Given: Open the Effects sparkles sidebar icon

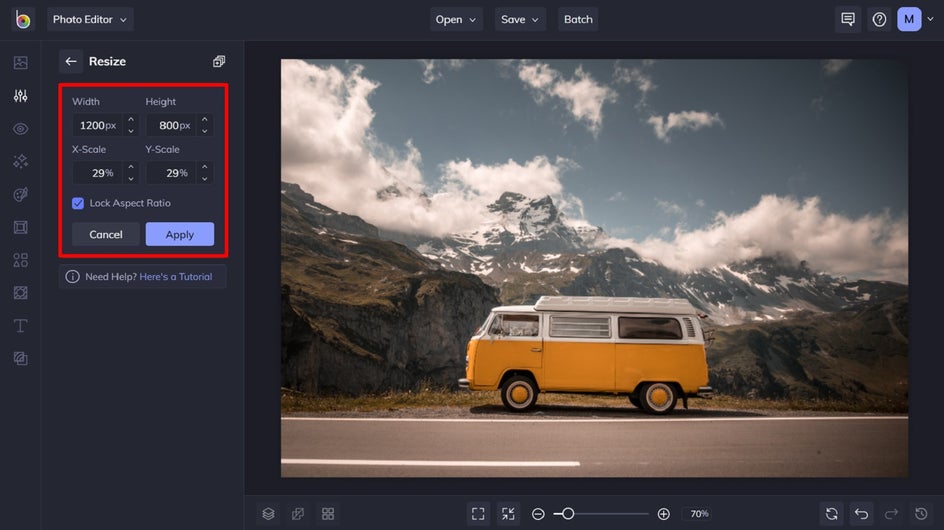Looking at the screenshot, I should pyautogui.click(x=20, y=161).
